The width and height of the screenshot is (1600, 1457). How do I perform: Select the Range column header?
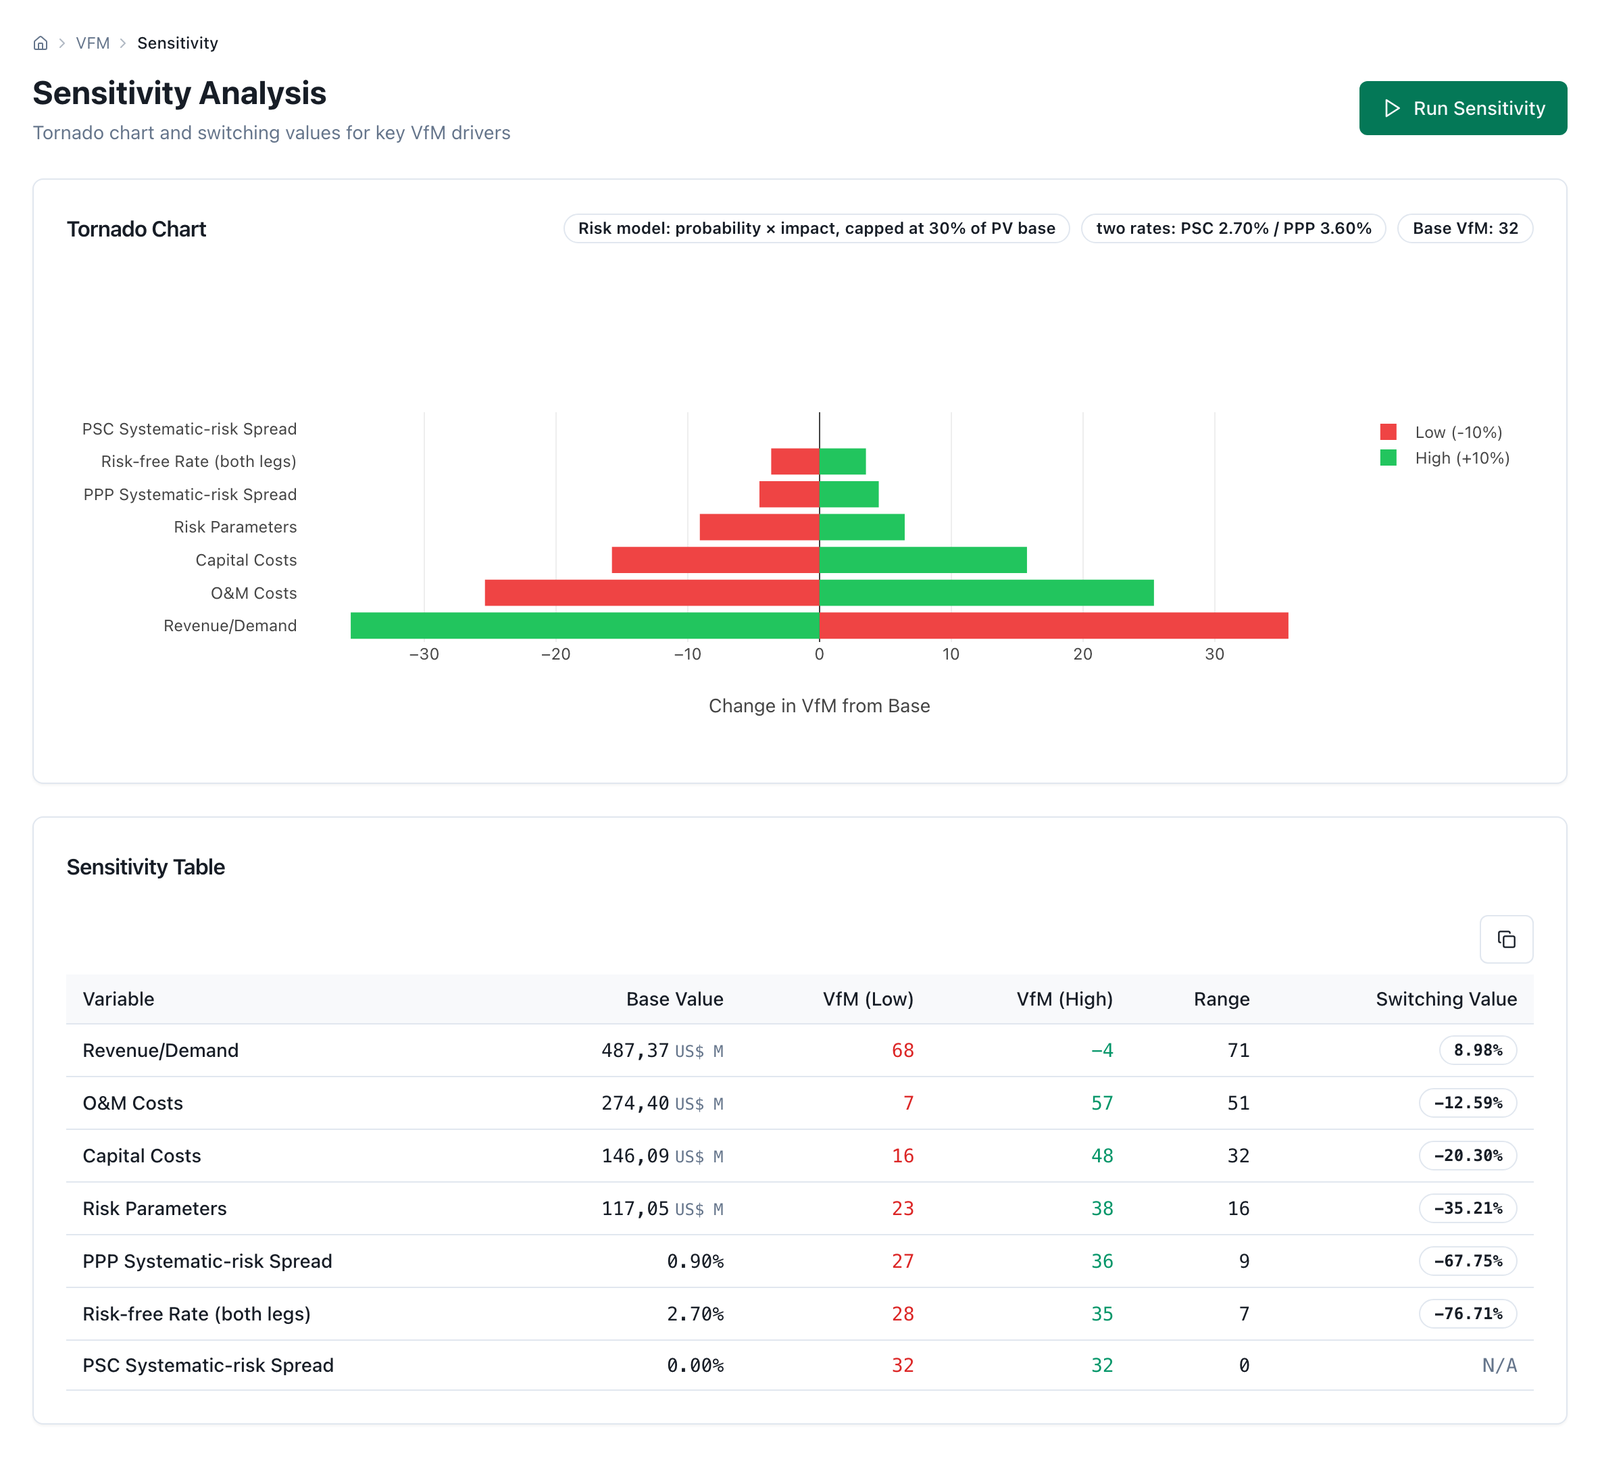pos(1222,999)
